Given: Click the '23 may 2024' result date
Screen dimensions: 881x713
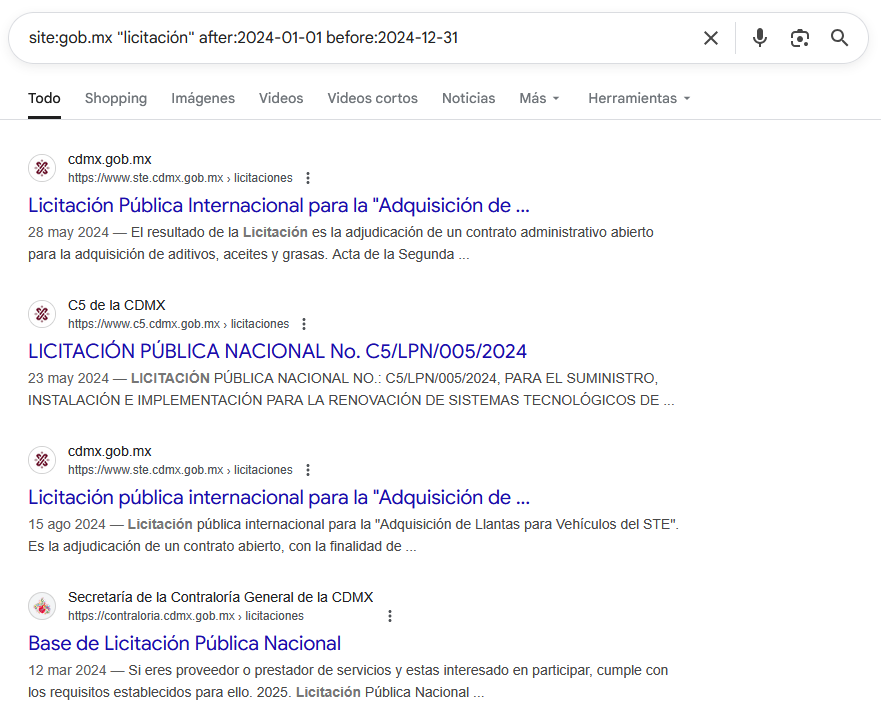Looking at the screenshot, I should point(69,378).
